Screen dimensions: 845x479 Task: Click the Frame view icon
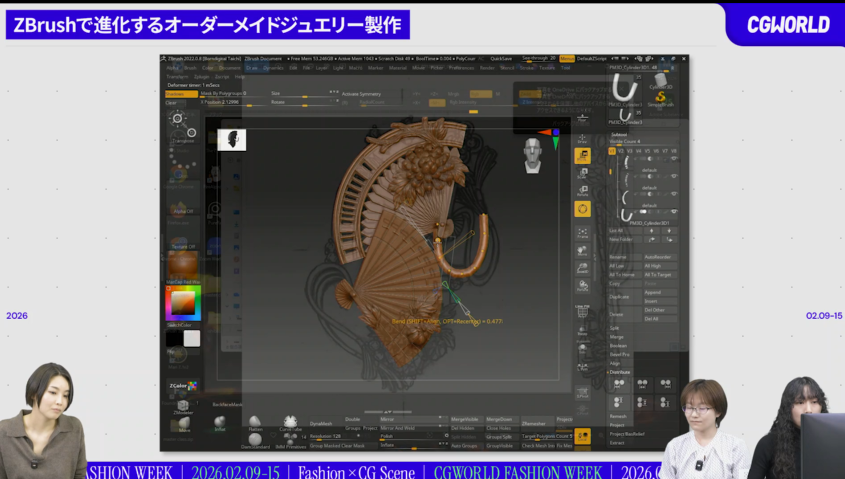click(582, 232)
